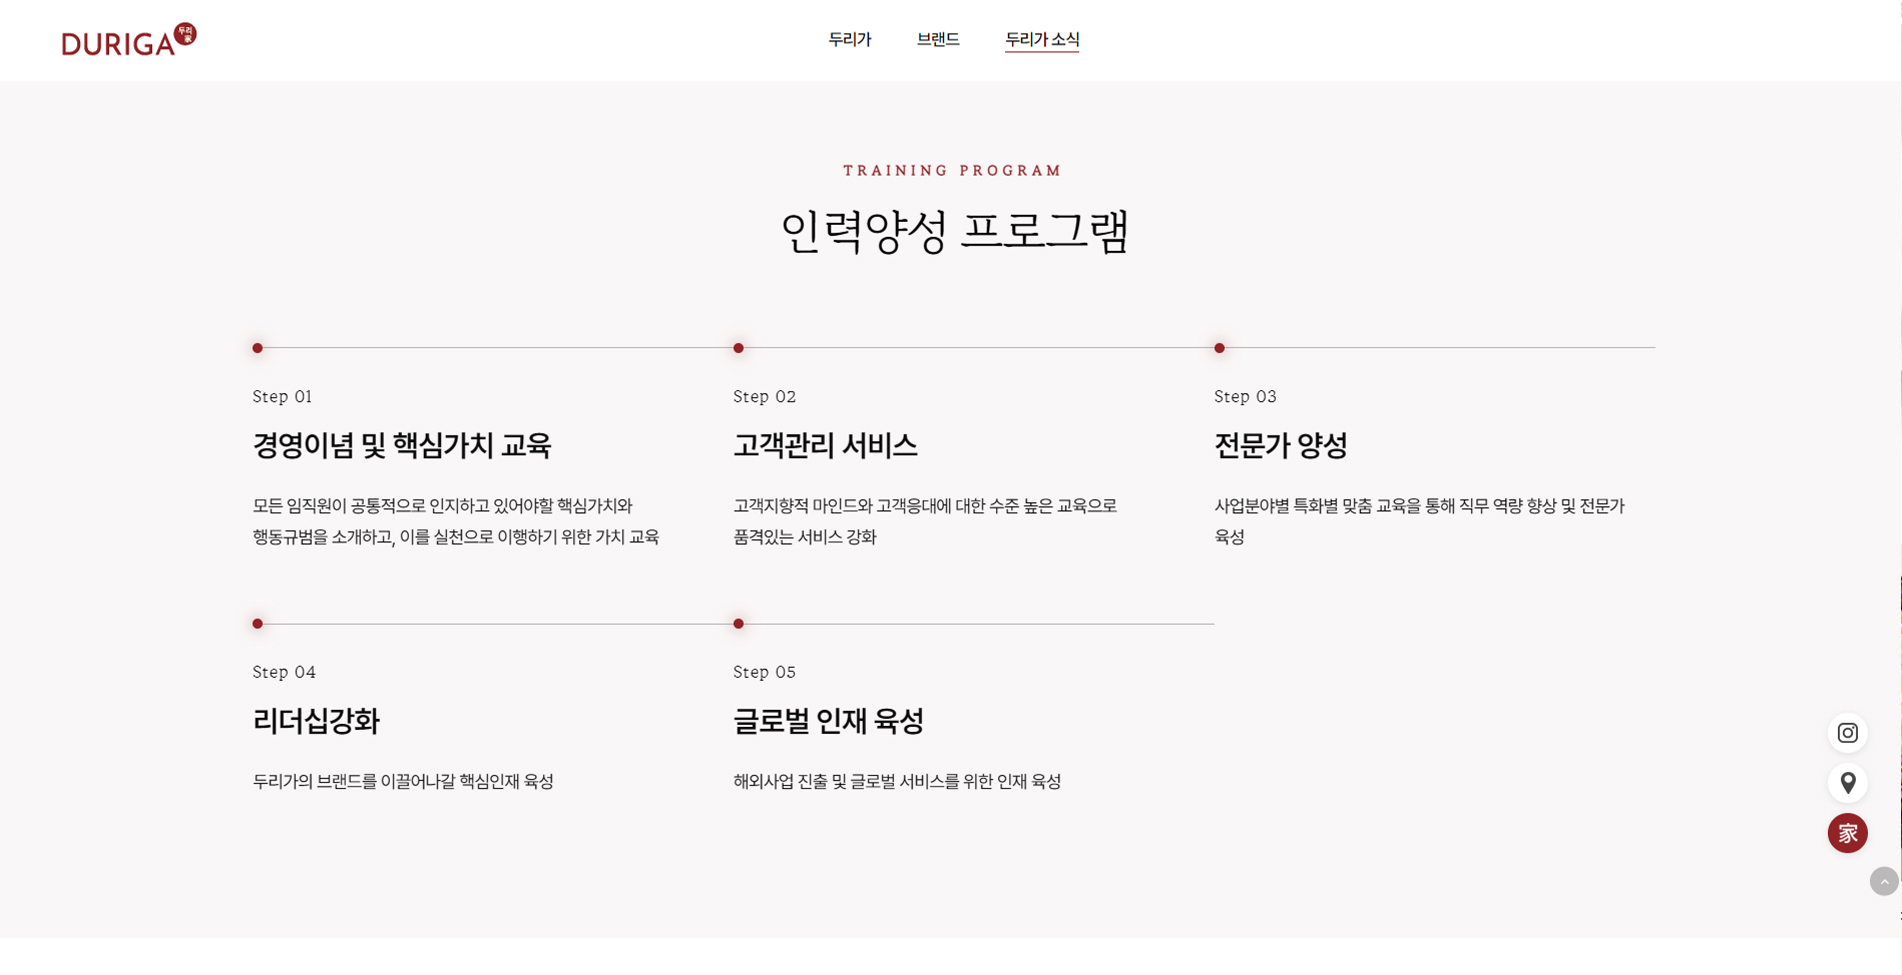1902x975 pixels.
Task: Click the 글로벌 인재 육성 heading
Action: (x=828, y=721)
